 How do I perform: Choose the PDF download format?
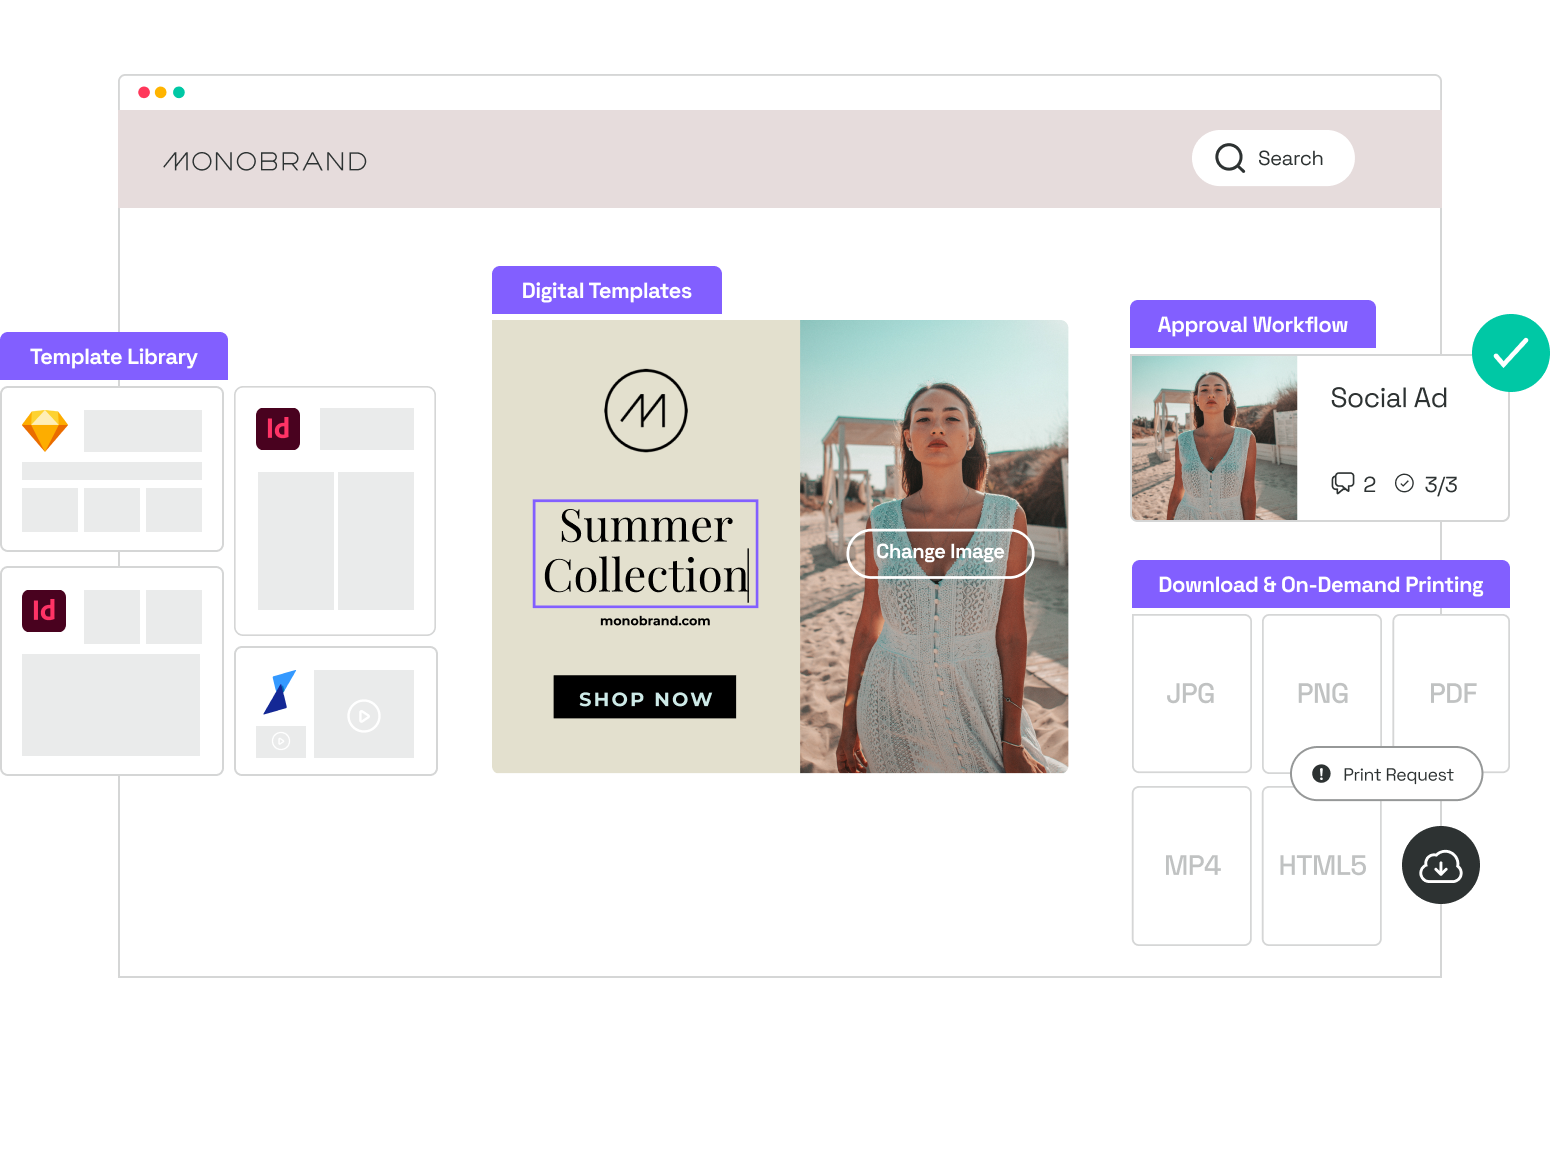coord(1452,693)
